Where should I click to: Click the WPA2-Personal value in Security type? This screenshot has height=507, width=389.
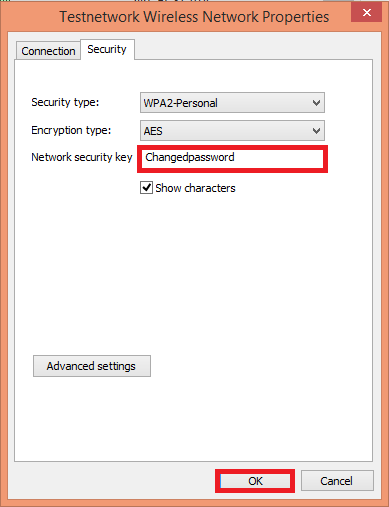180,103
